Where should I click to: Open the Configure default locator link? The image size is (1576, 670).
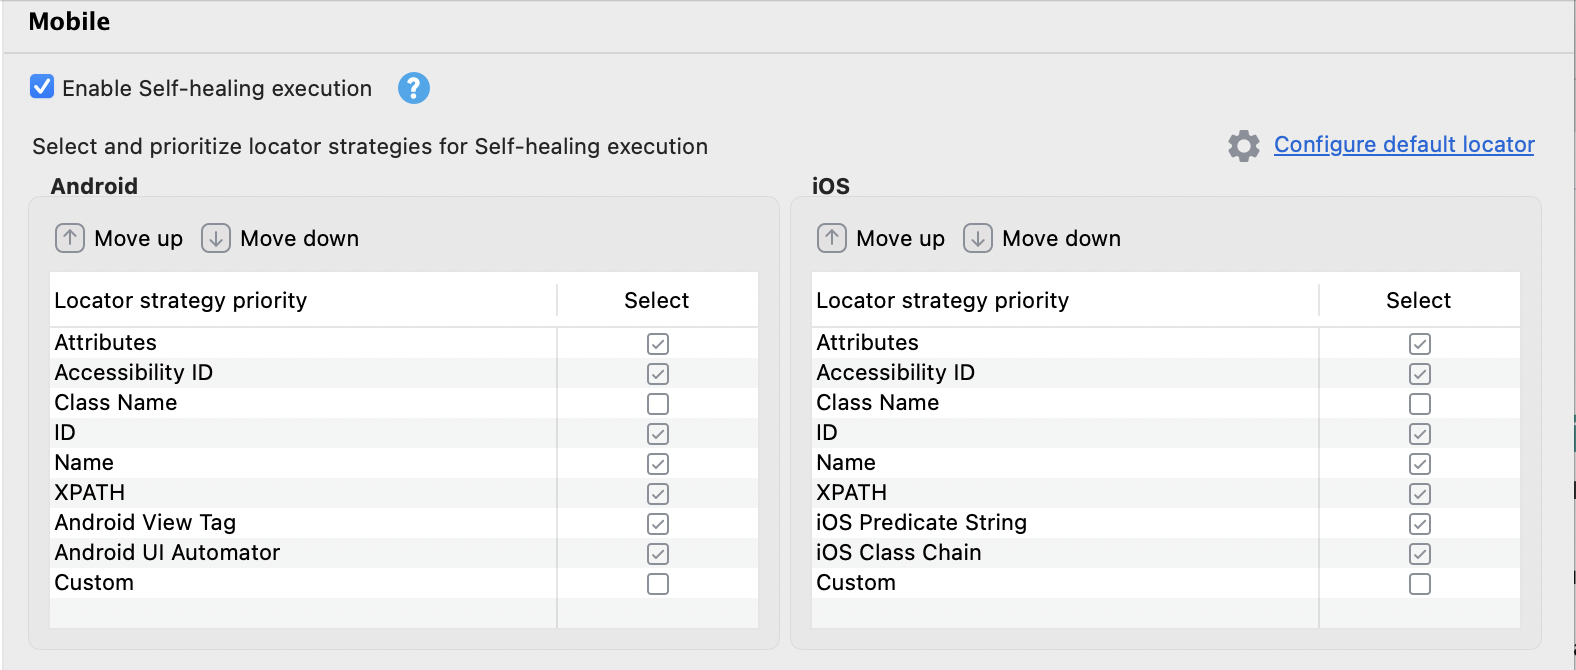point(1404,145)
